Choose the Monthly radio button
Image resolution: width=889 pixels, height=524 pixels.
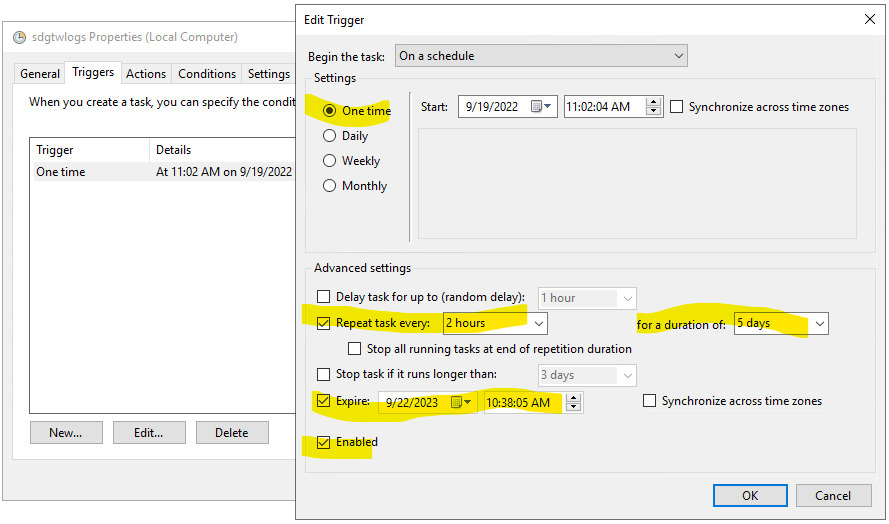click(329, 186)
